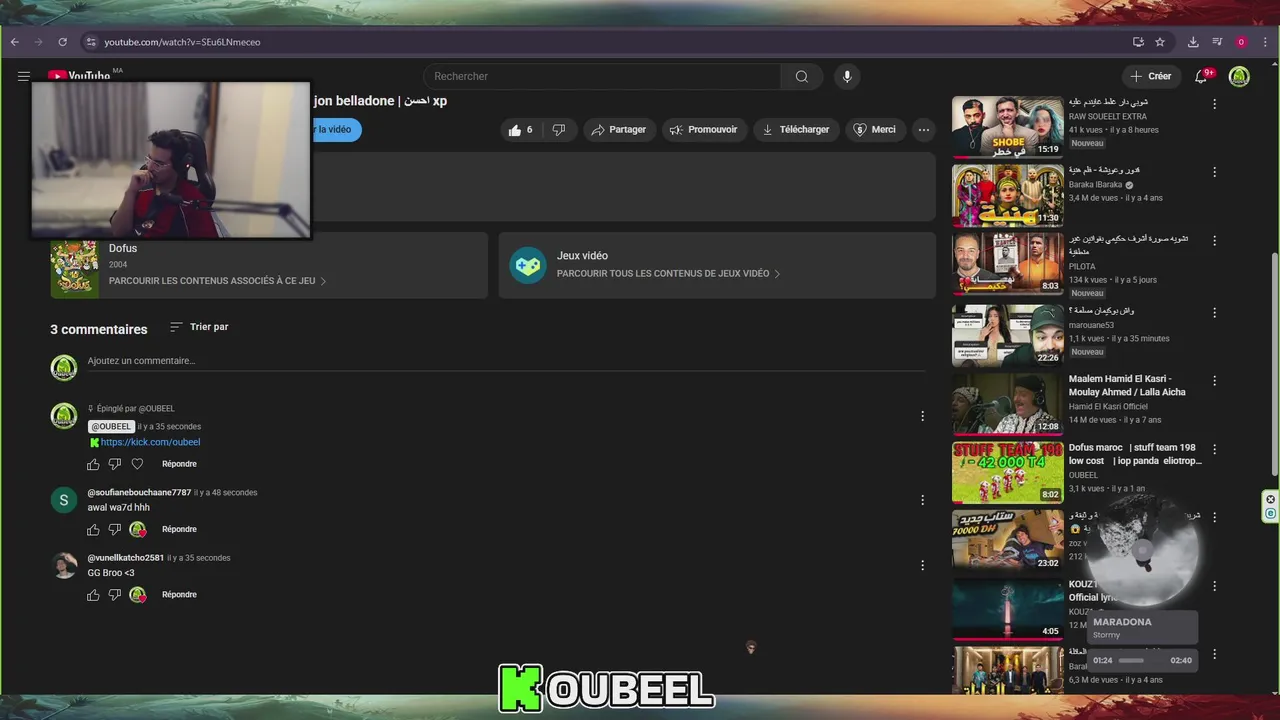1280x720 pixels.
Task: Reload the page with the refresh icon
Action: [62, 42]
